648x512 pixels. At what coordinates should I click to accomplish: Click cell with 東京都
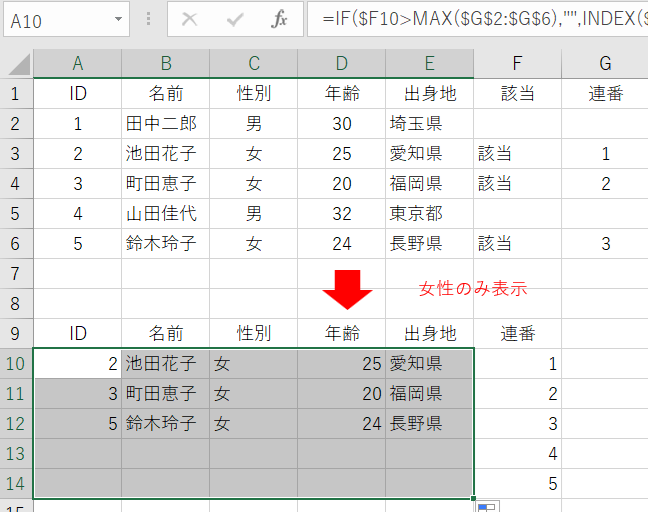[429, 214]
